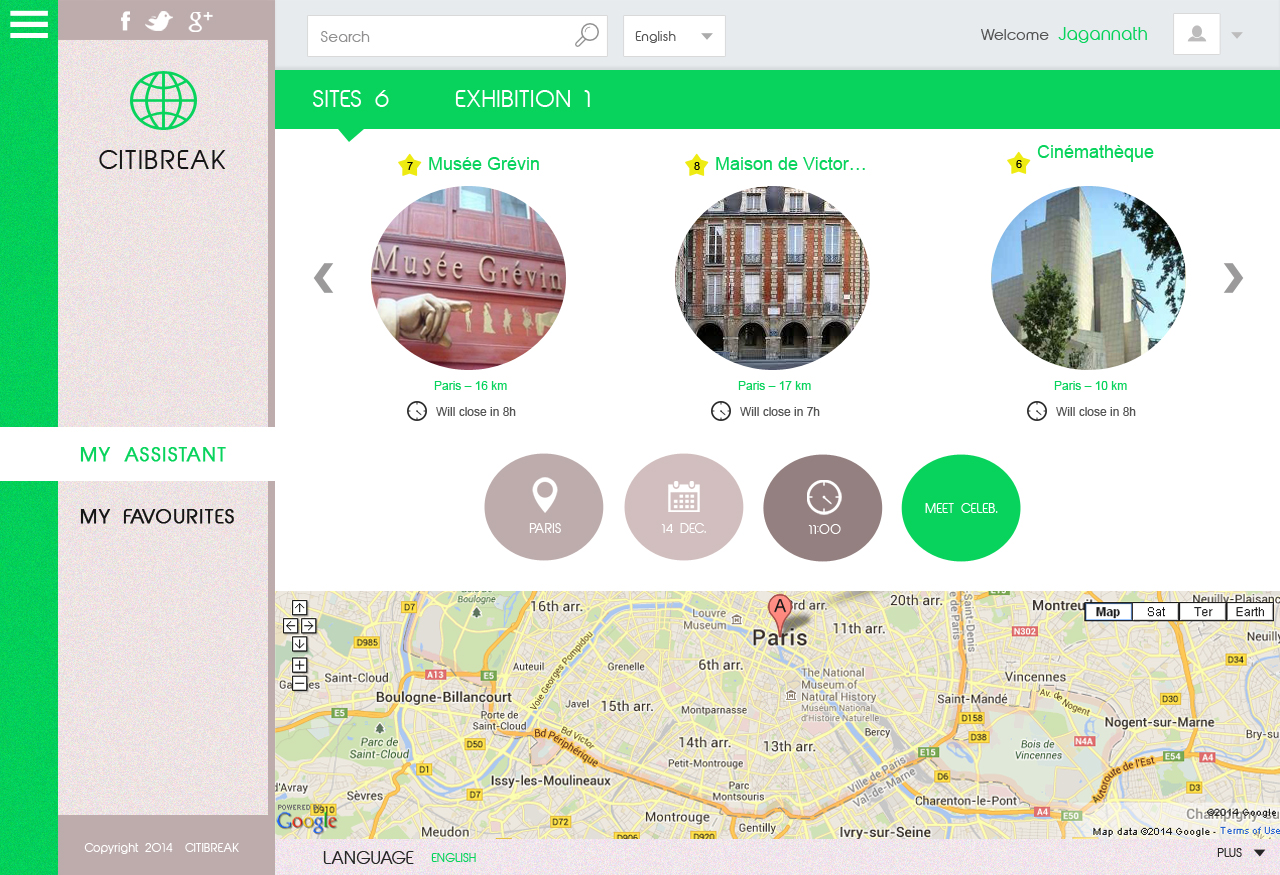1280x875 pixels.
Task: Click the star rating on Maison de Victor
Action: click(696, 165)
